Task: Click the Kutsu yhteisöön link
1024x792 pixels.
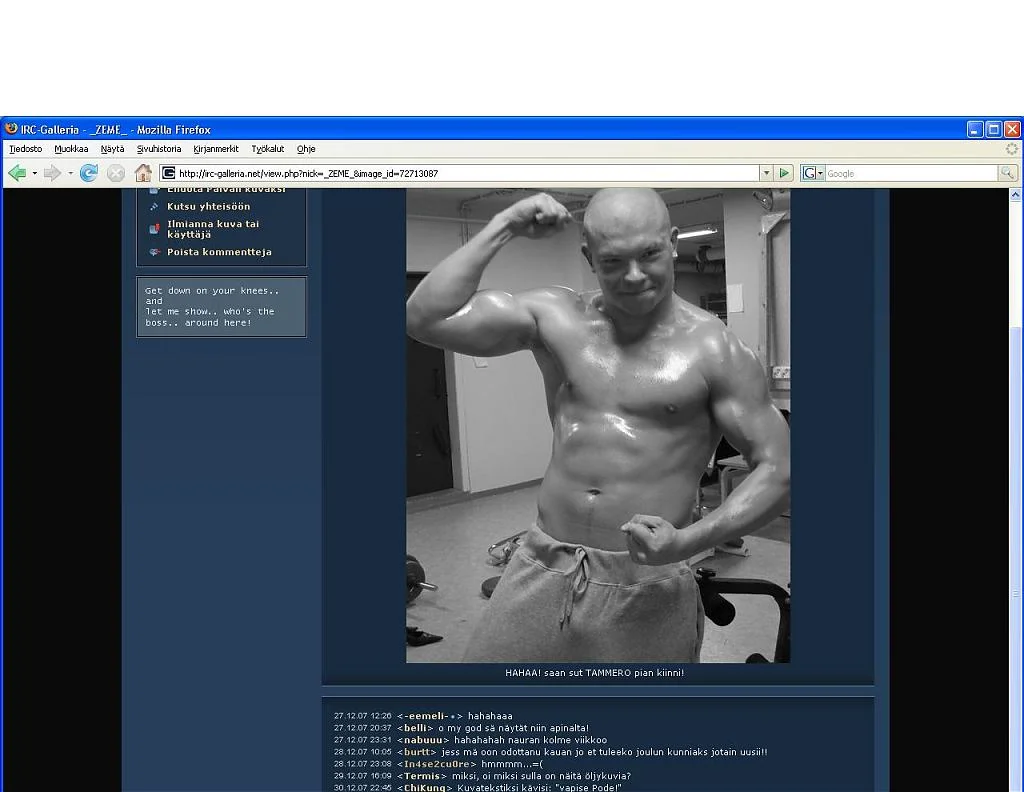Action: click(x=208, y=207)
